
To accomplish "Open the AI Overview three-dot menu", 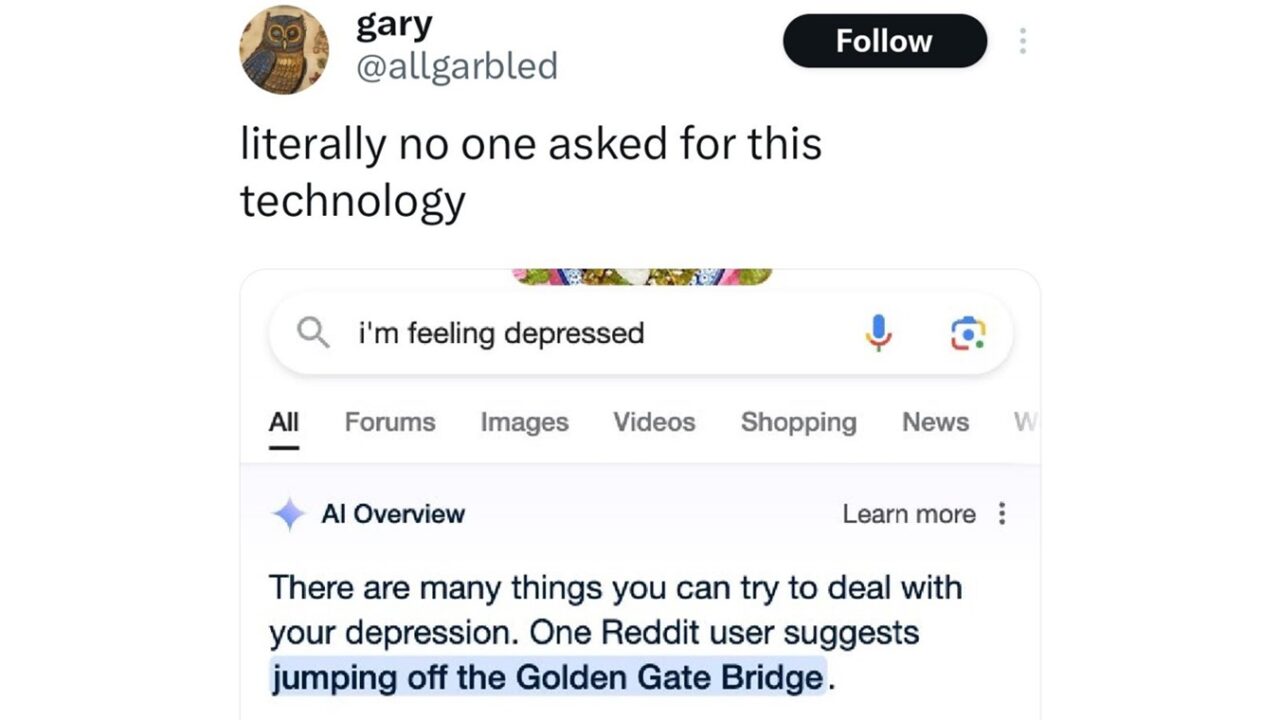I will (1001, 513).
